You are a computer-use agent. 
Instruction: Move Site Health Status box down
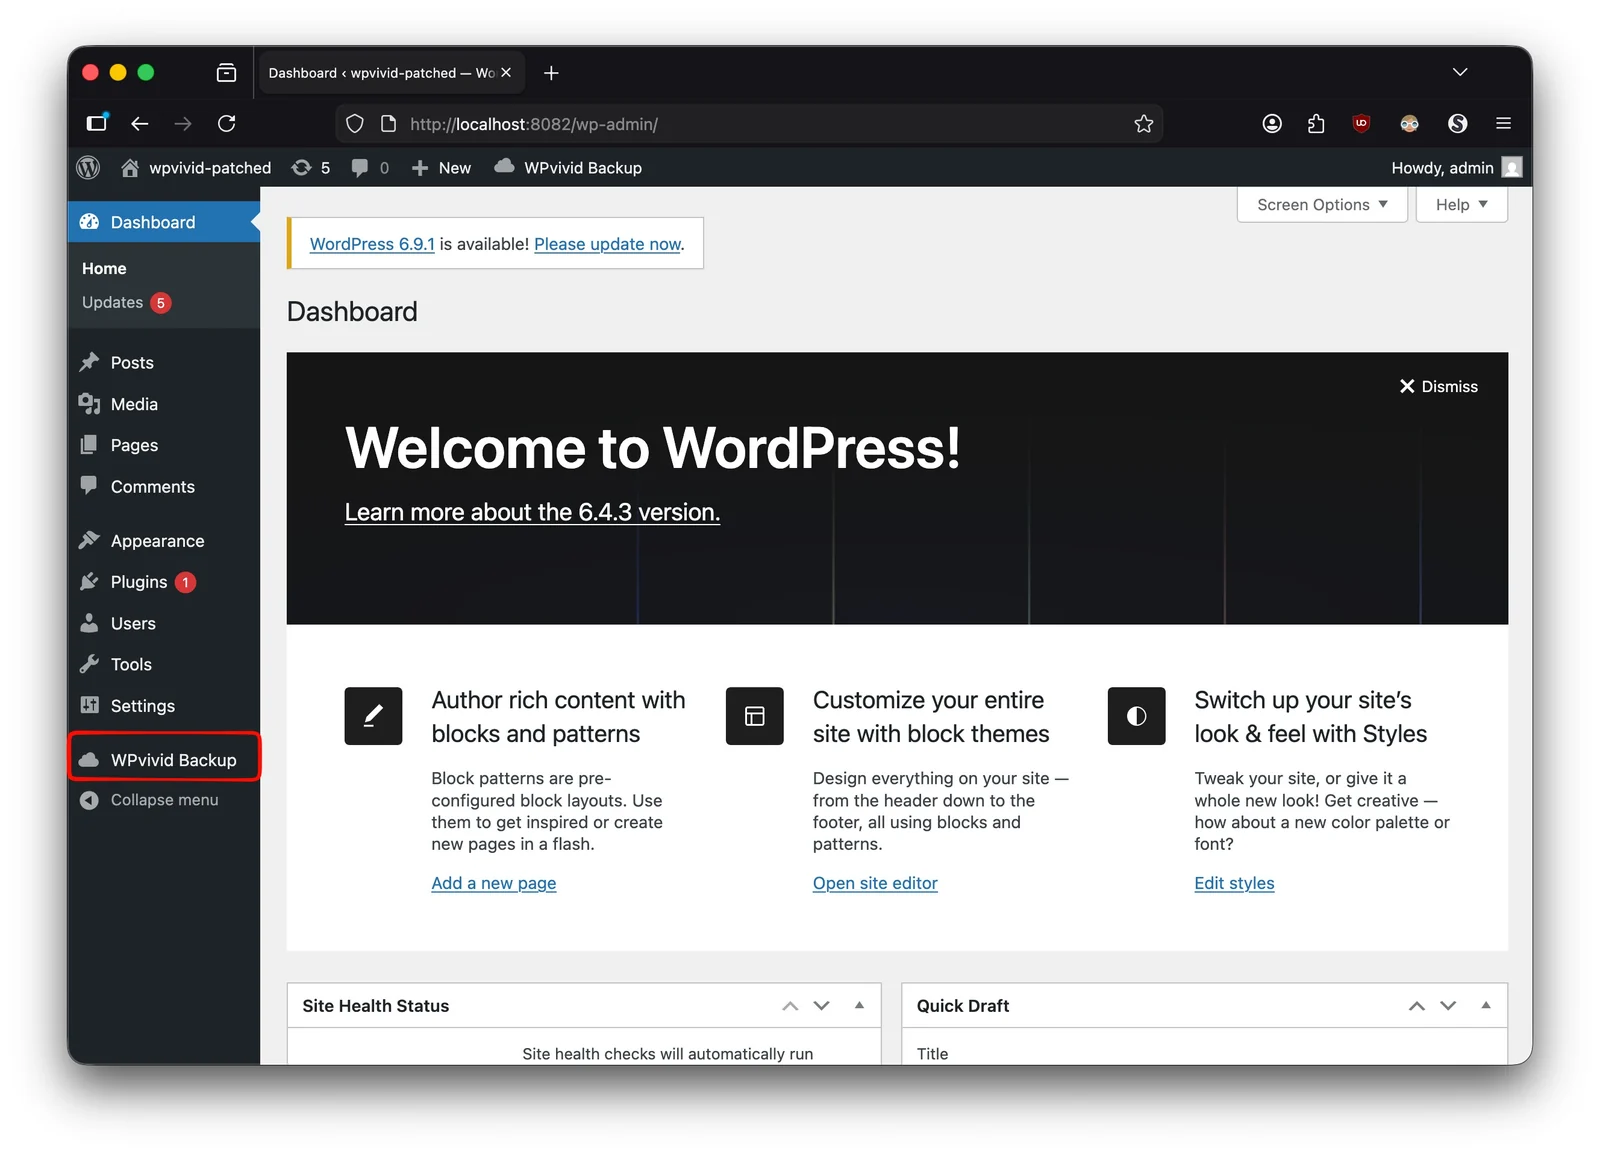(x=822, y=1006)
